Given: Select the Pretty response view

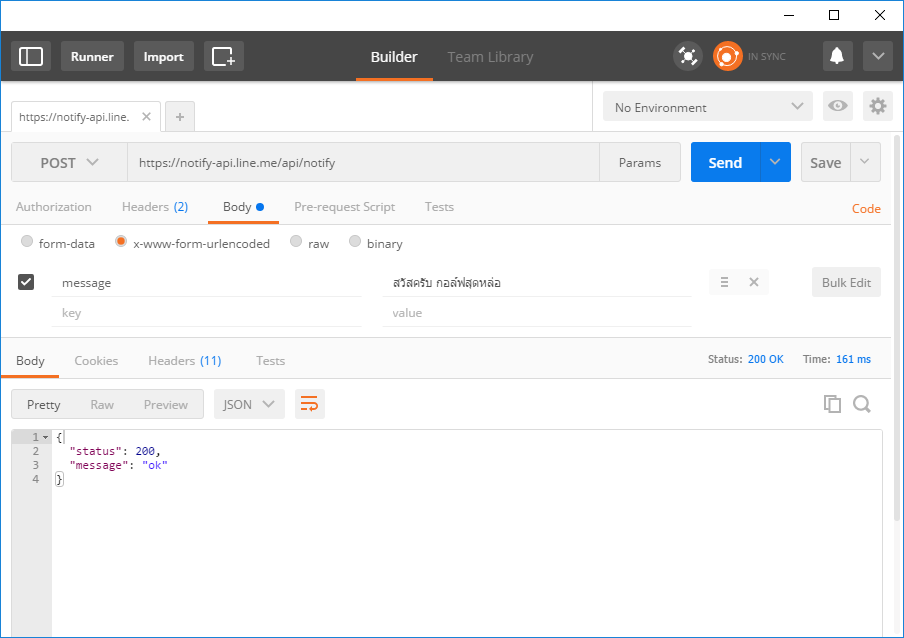Looking at the screenshot, I should [43, 405].
